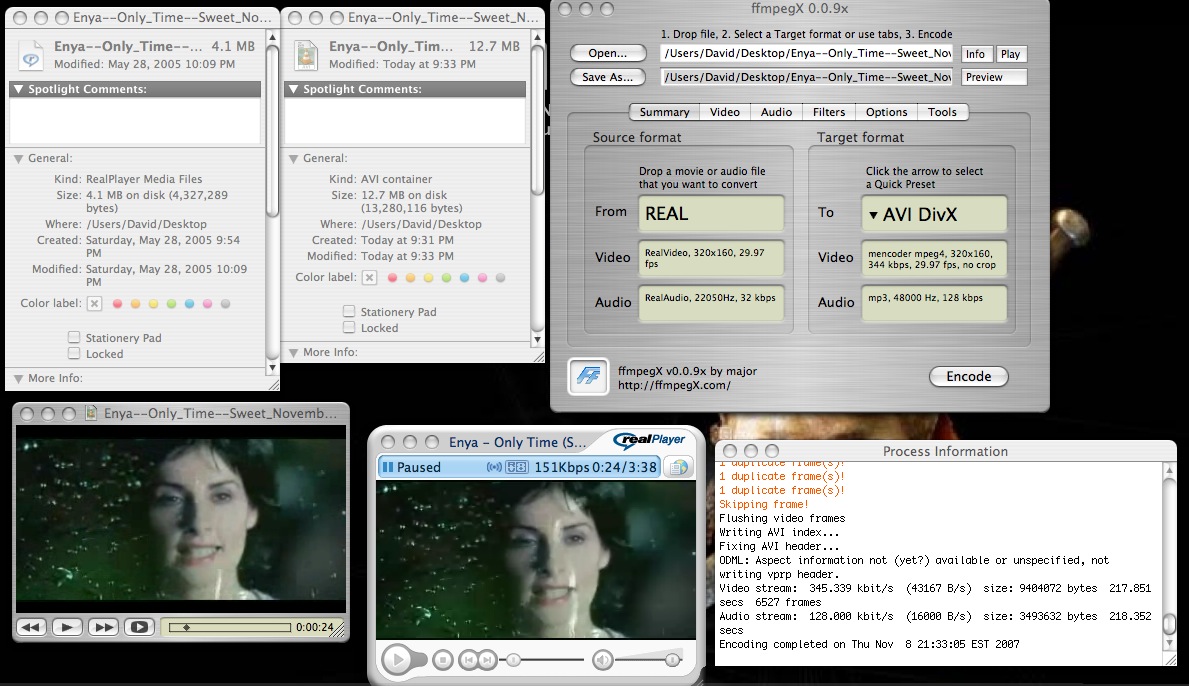
Task: Click the Open... button in ffmpegX
Action: [608, 53]
